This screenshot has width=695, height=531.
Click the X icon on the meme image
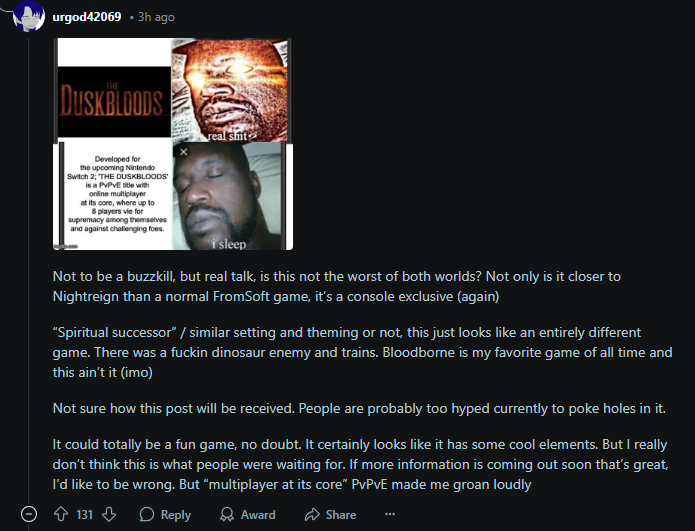(184, 152)
